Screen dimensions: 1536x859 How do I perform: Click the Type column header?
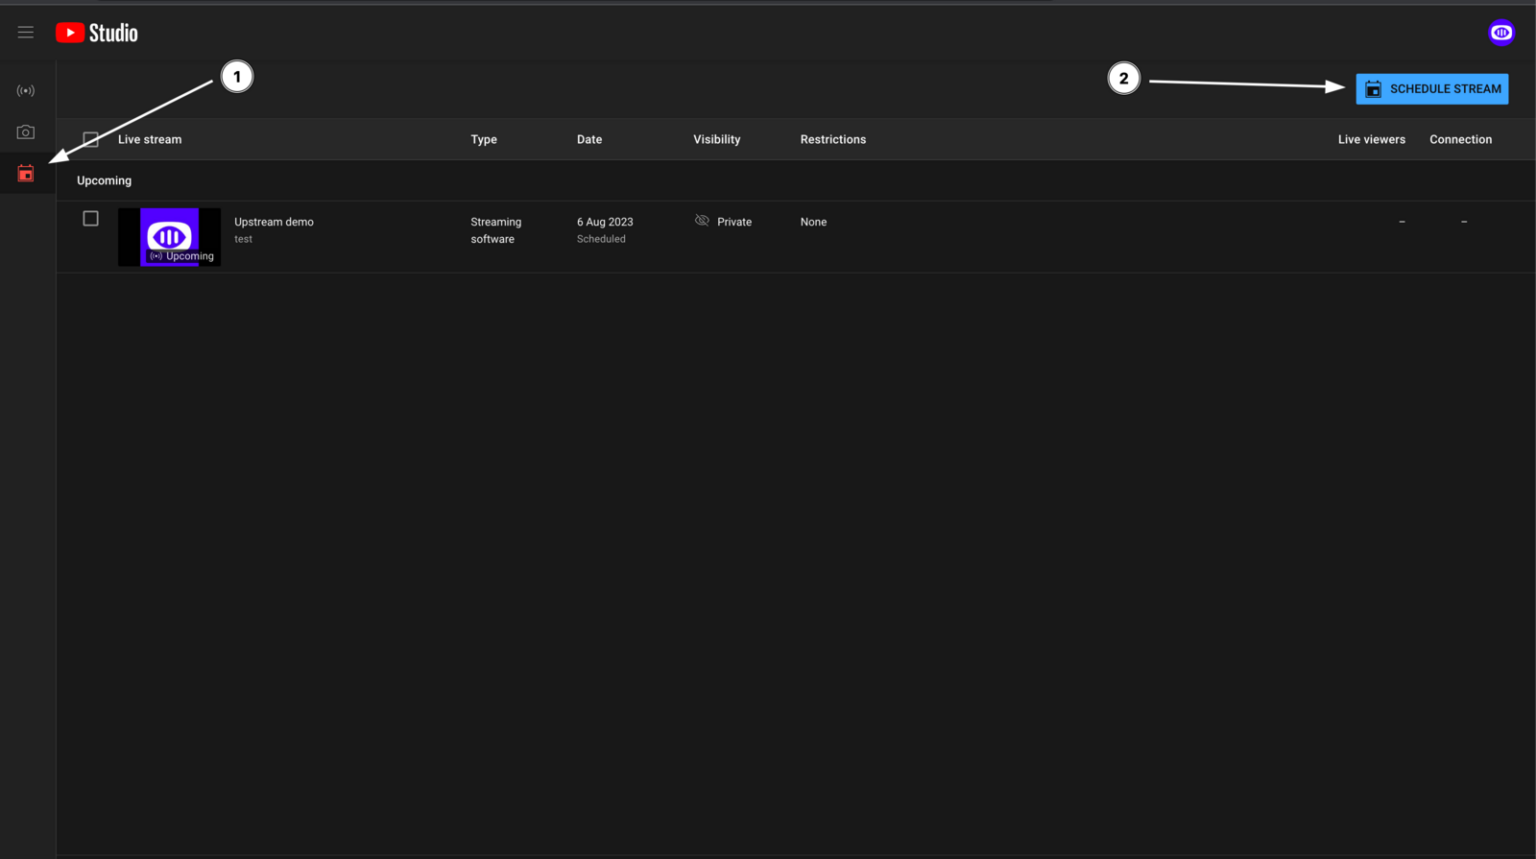click(483, 139)
